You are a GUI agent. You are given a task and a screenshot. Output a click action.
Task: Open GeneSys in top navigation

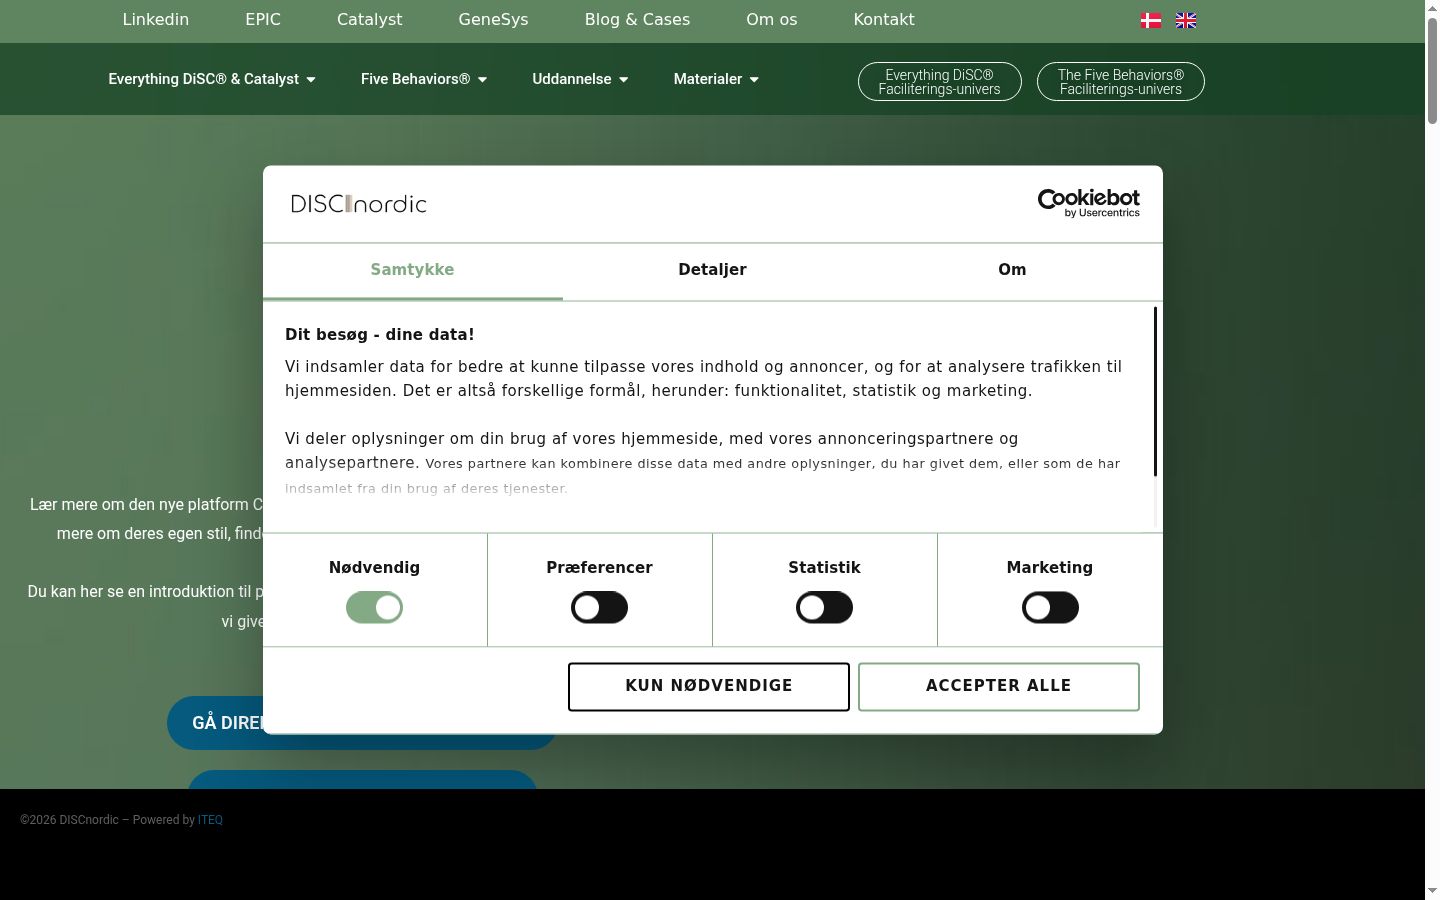493,19
